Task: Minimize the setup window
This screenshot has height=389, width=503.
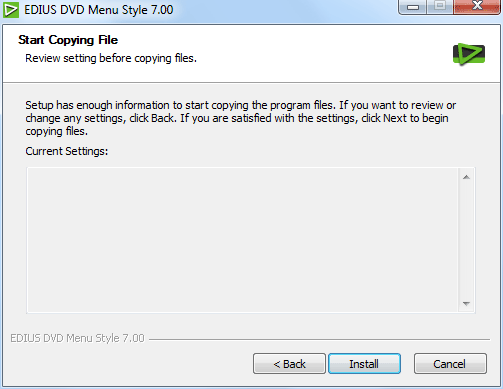Action: tap(413, 7)
